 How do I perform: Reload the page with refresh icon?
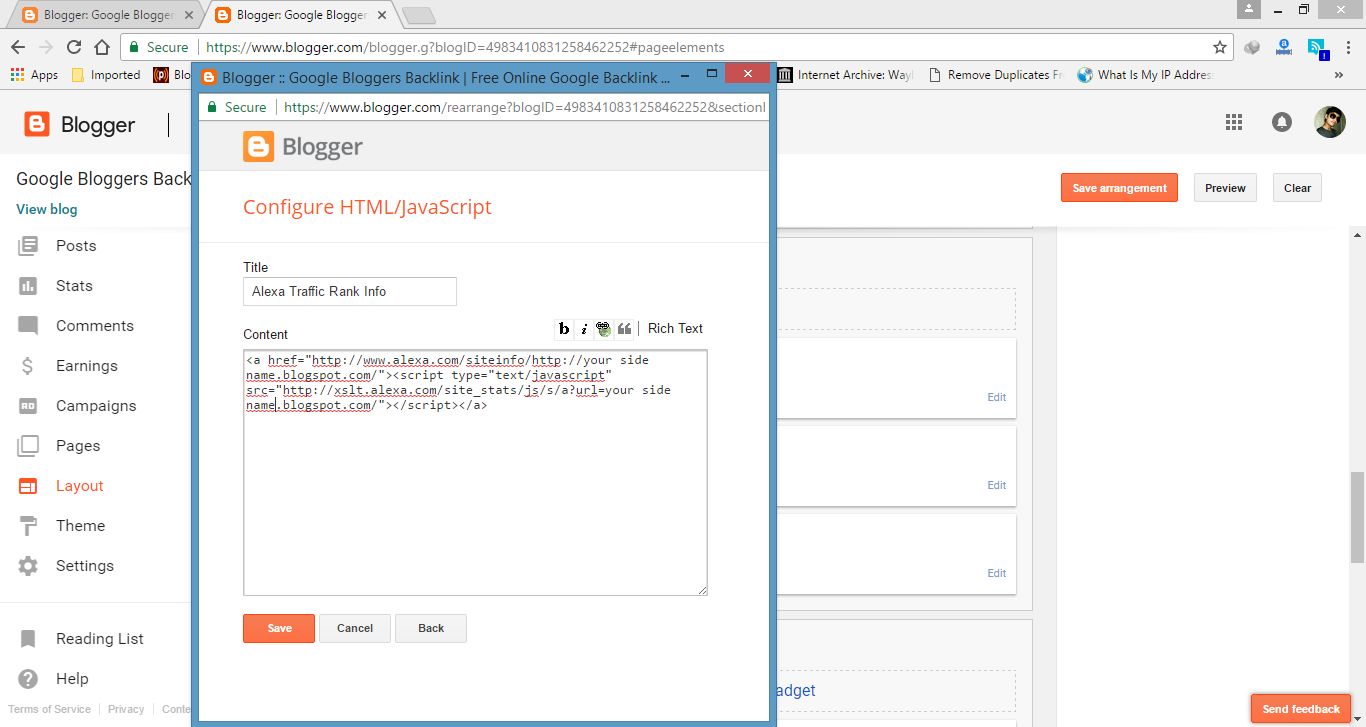[73, 47]
